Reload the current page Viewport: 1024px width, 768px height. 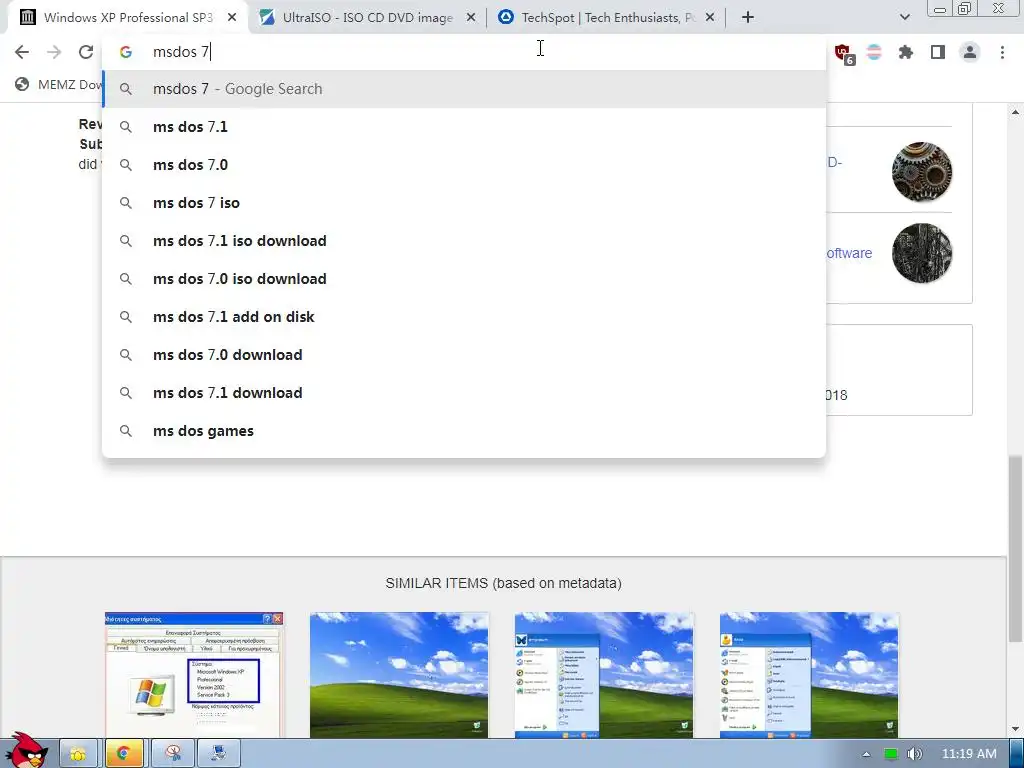coord(86,52)
